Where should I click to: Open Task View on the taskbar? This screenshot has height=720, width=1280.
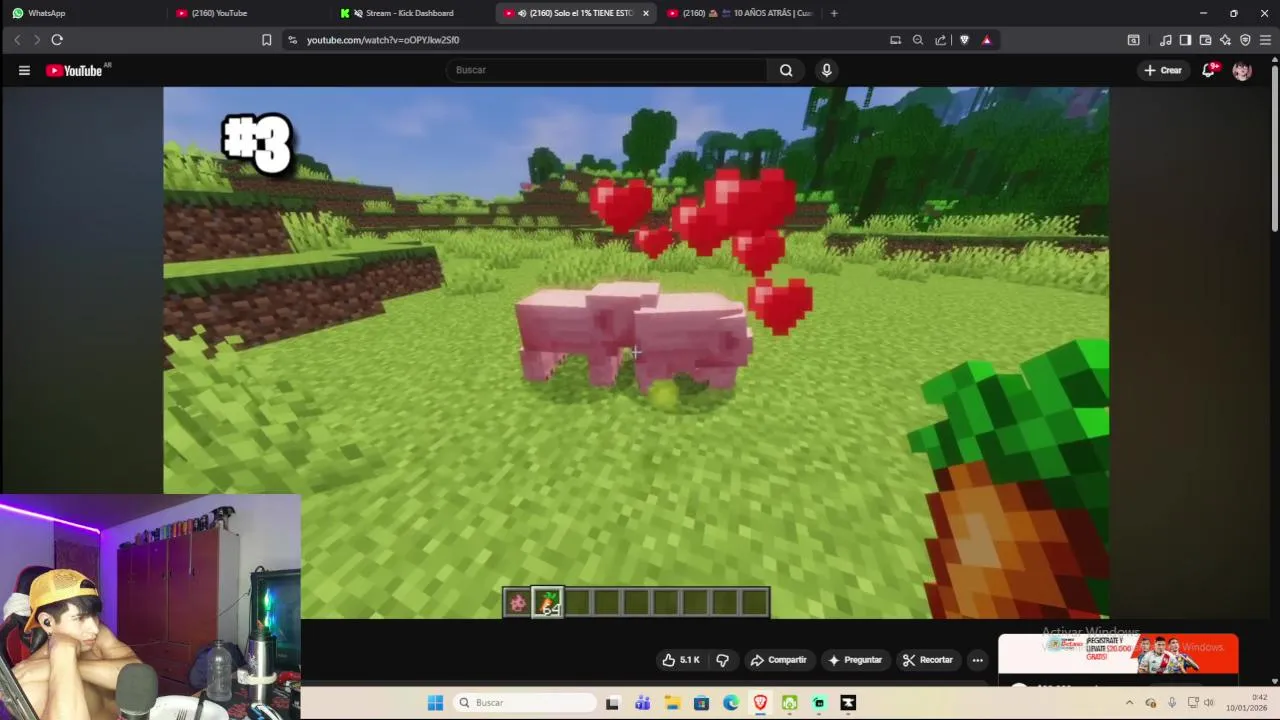click(x=612, y=703)
